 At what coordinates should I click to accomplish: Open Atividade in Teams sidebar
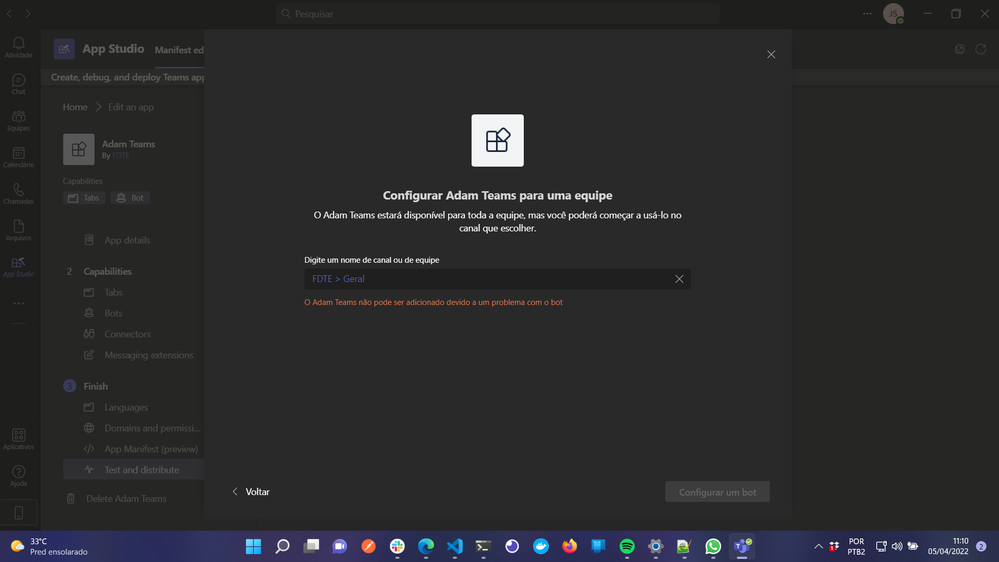(x=18, y=47)
